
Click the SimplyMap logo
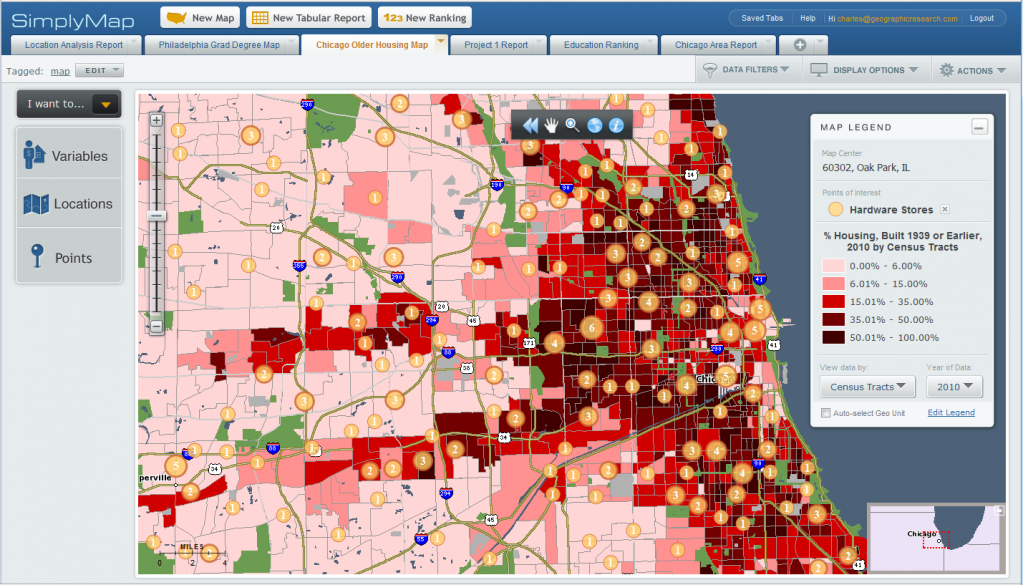click(73, 20)
